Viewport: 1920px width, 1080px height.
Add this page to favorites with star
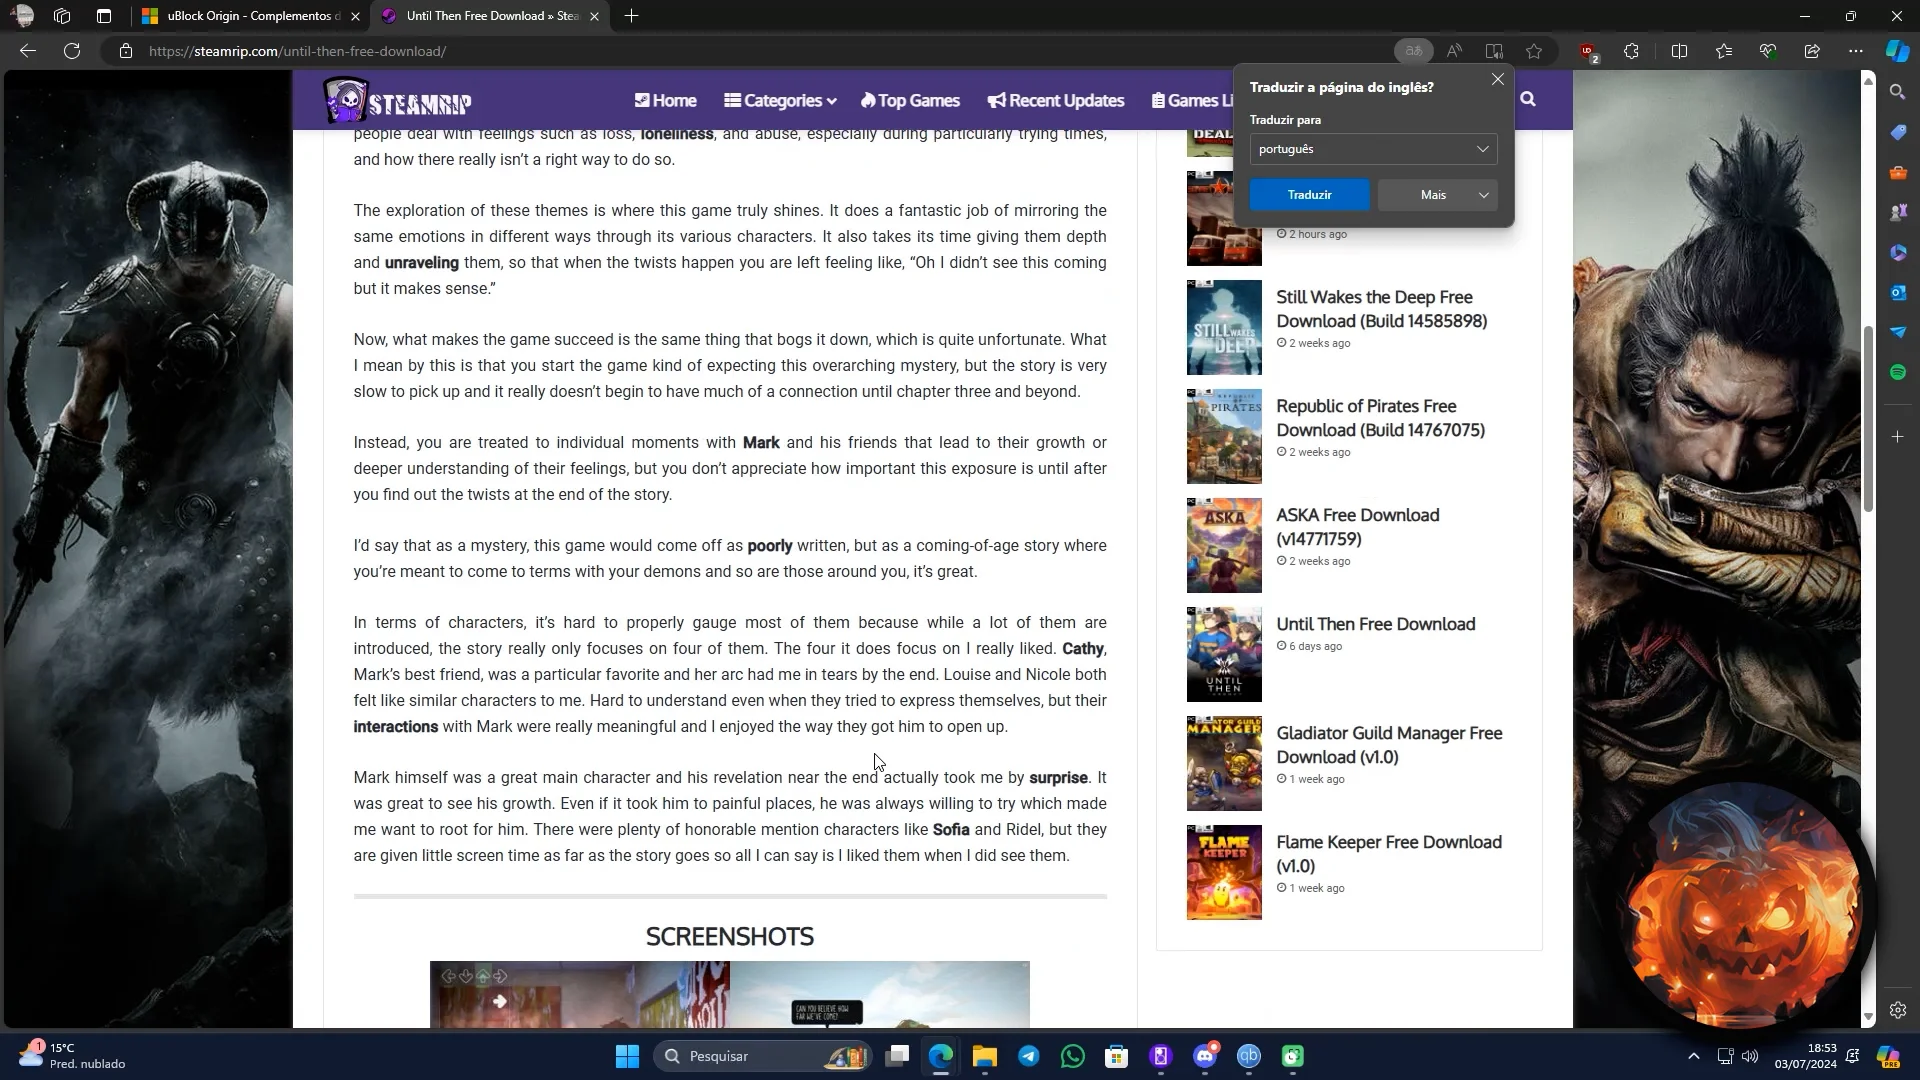1534,51
